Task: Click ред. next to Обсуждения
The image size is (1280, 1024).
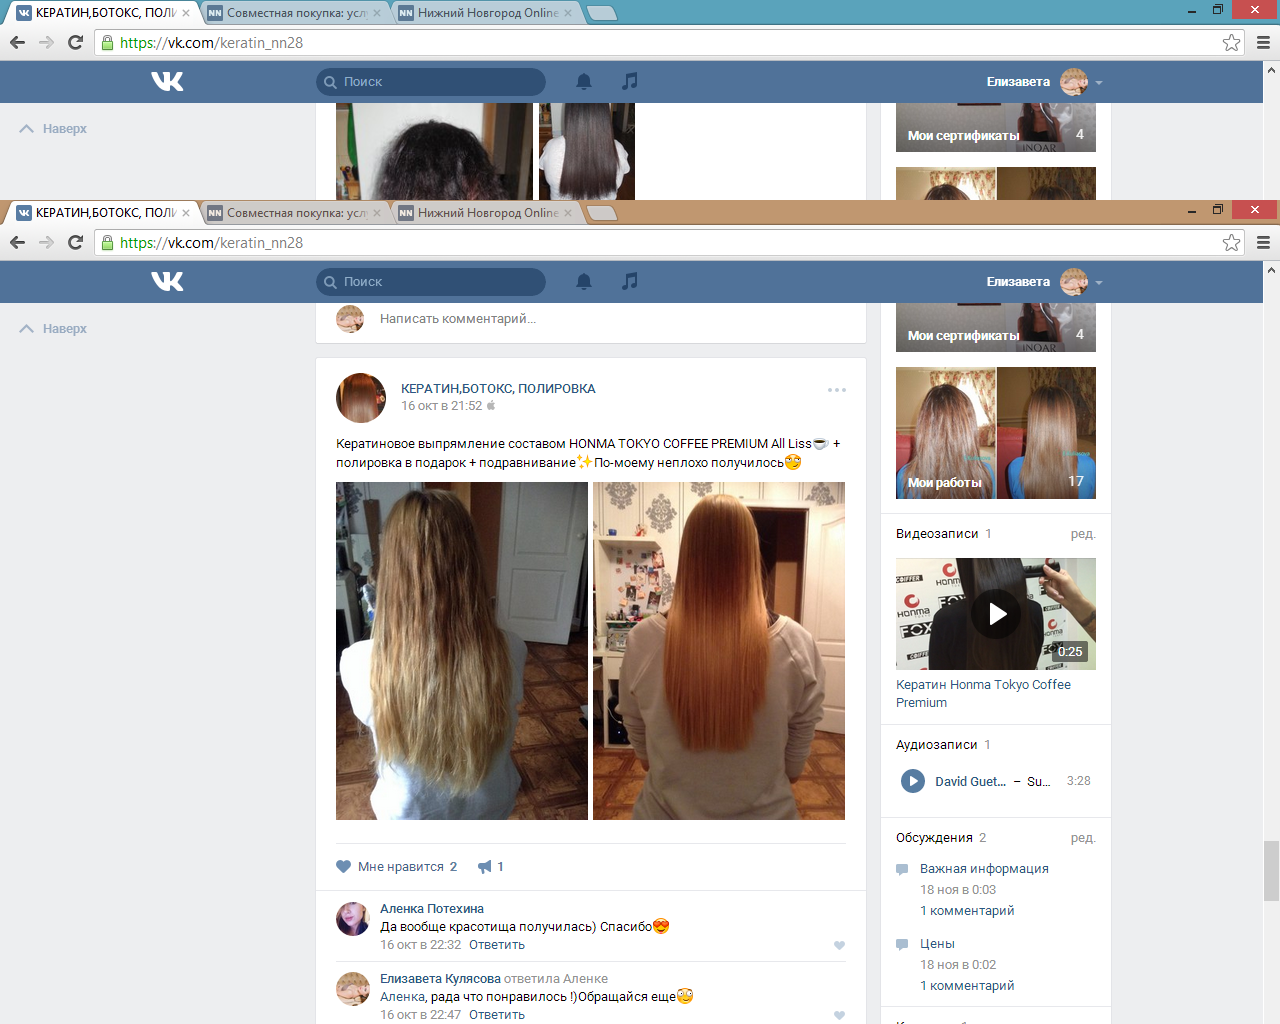Action: 1083,838
